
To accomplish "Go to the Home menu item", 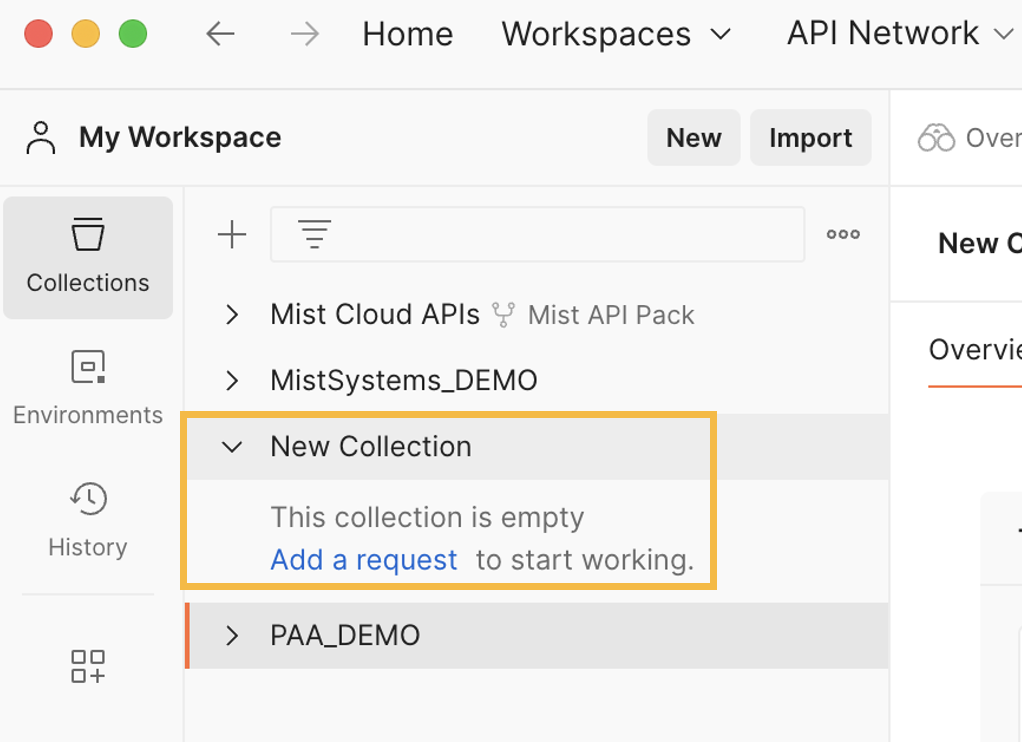I will click(407, 34).
